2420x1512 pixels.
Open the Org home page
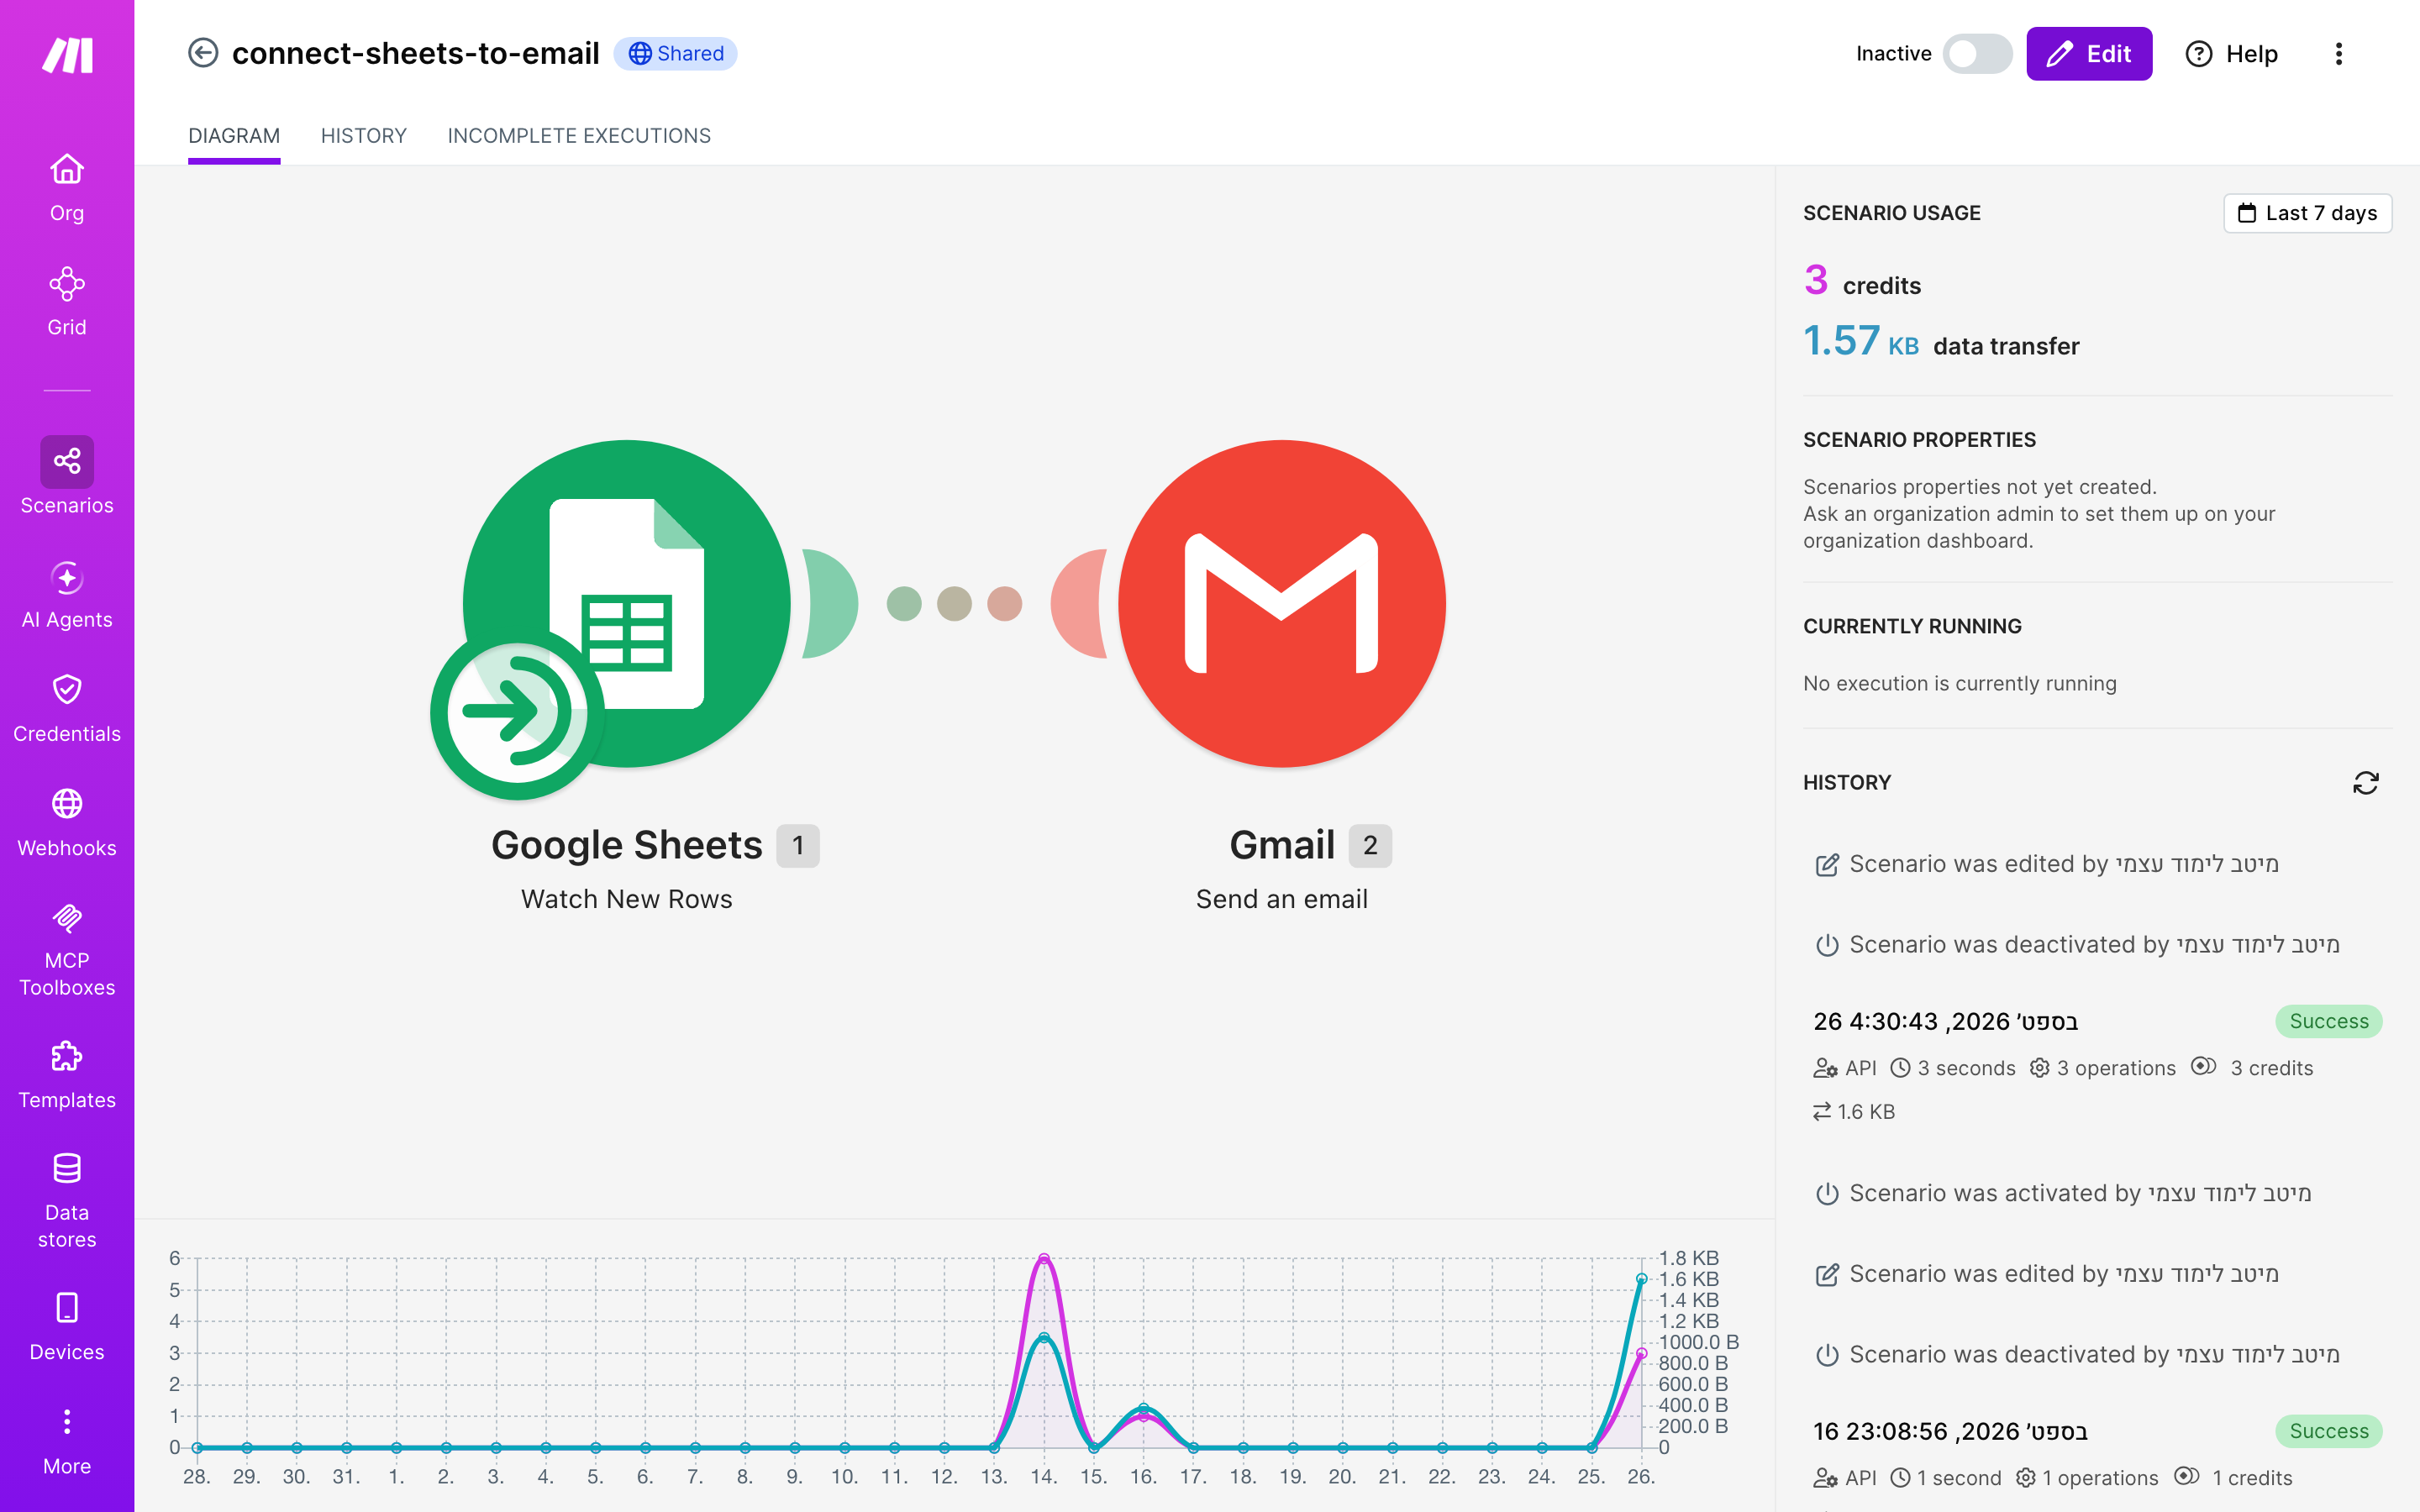[67, 187]
